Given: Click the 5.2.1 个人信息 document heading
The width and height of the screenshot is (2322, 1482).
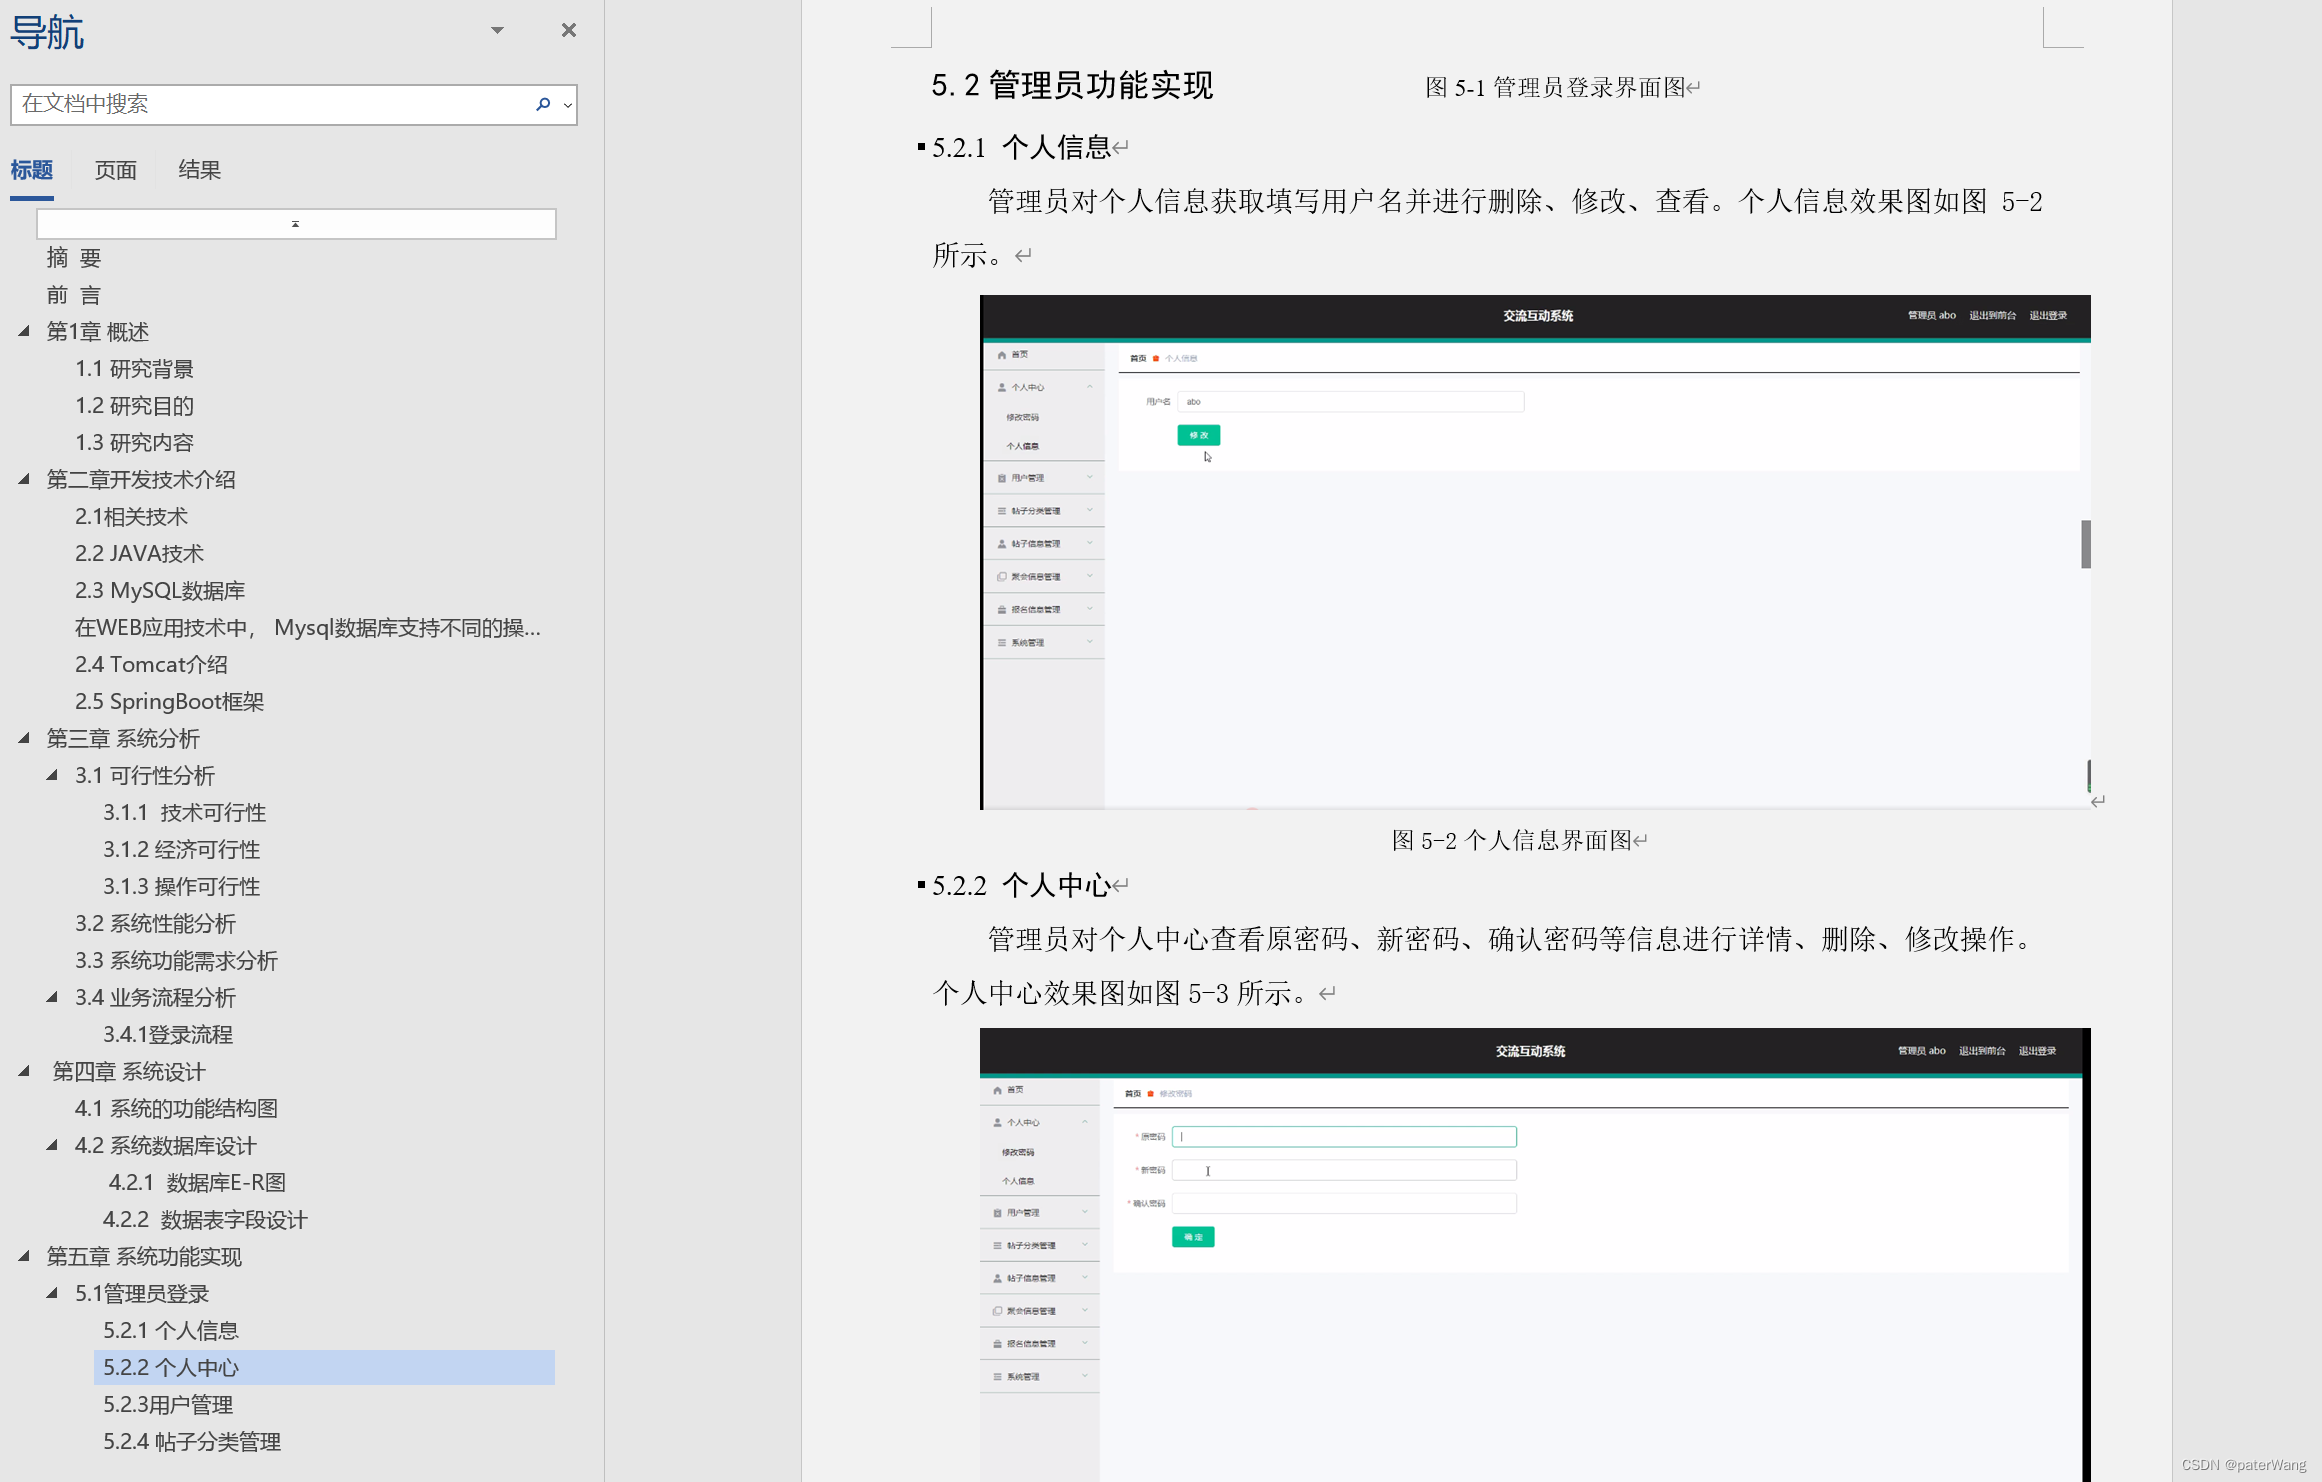Looking at the screenshot, I should coord(1021,148).
